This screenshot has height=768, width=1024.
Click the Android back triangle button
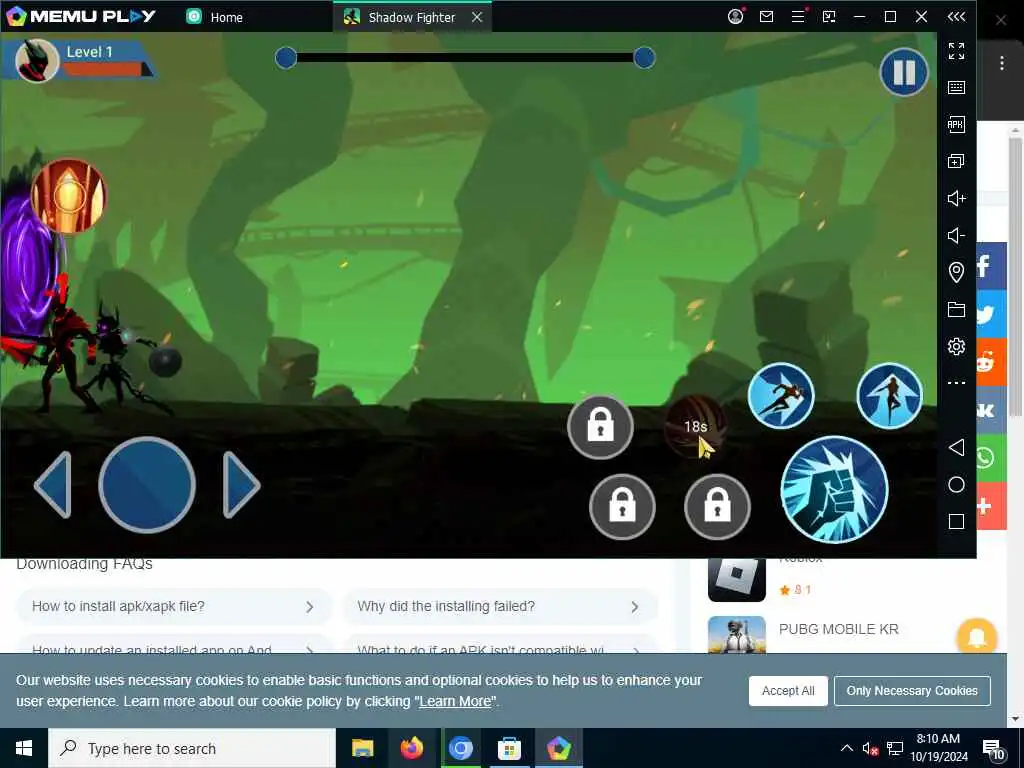[956, 447]
